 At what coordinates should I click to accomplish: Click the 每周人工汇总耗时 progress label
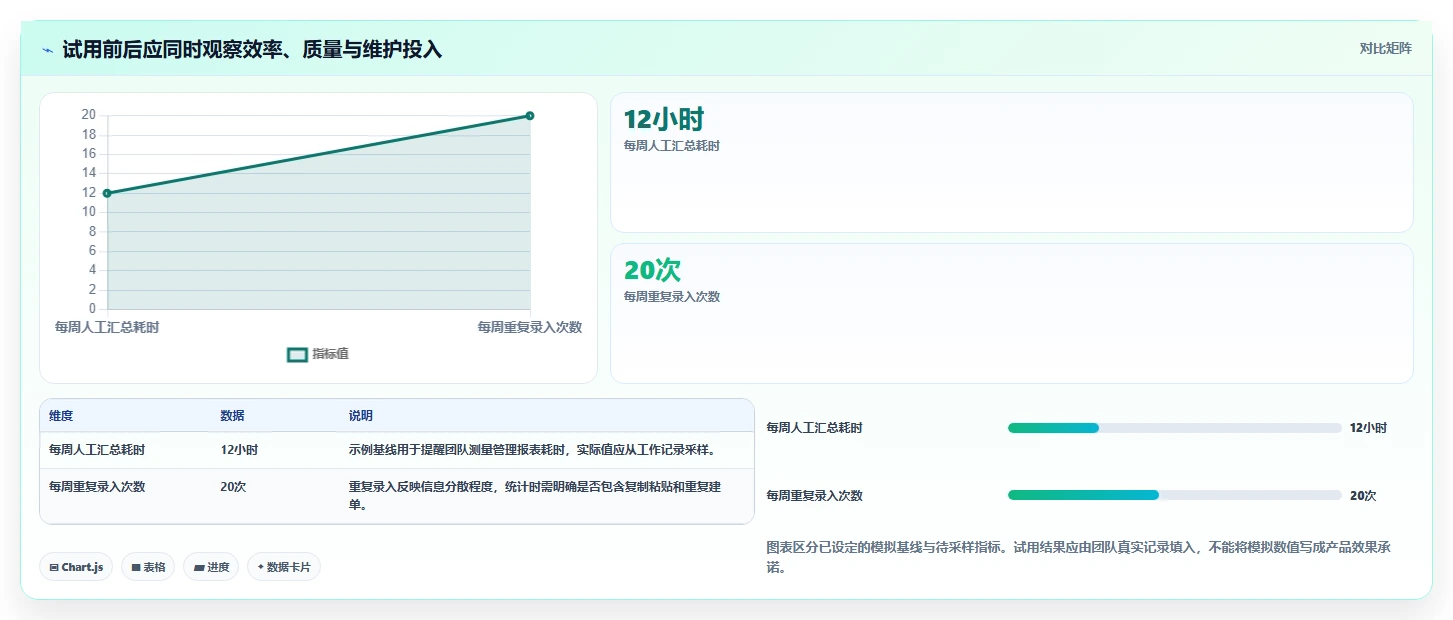point(814,428)
